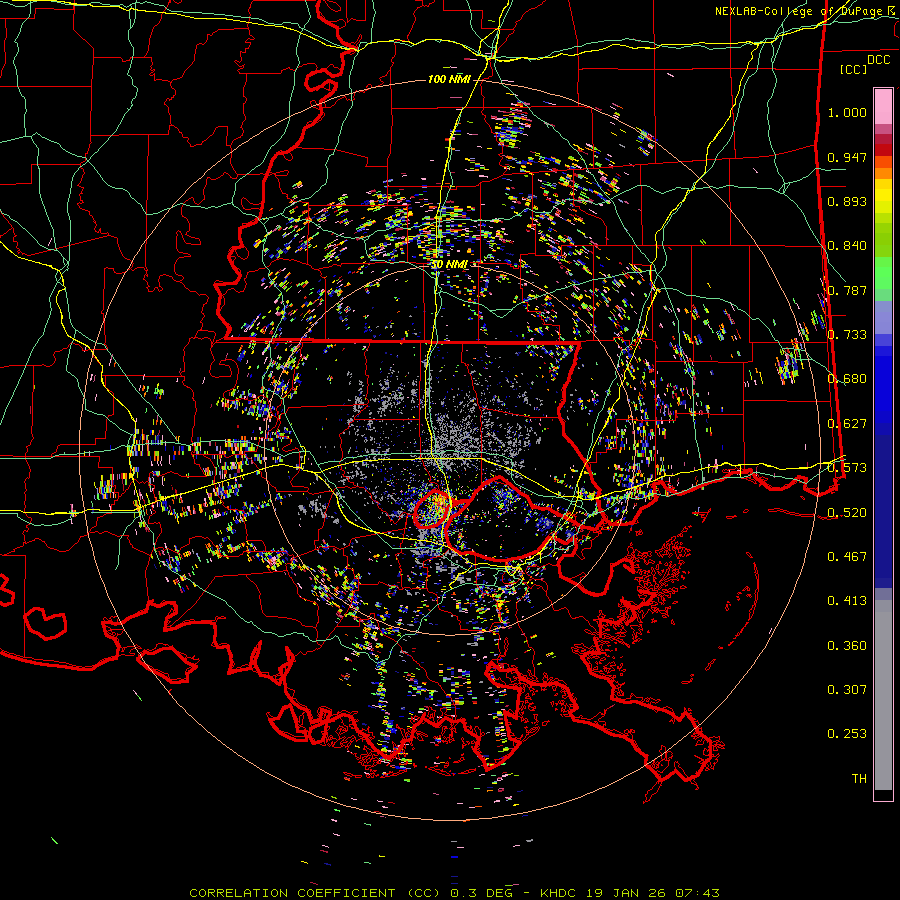This screenshot has width=900, height=900.
Task: Click the 0.947 legend value
Action: click(847, 157)
